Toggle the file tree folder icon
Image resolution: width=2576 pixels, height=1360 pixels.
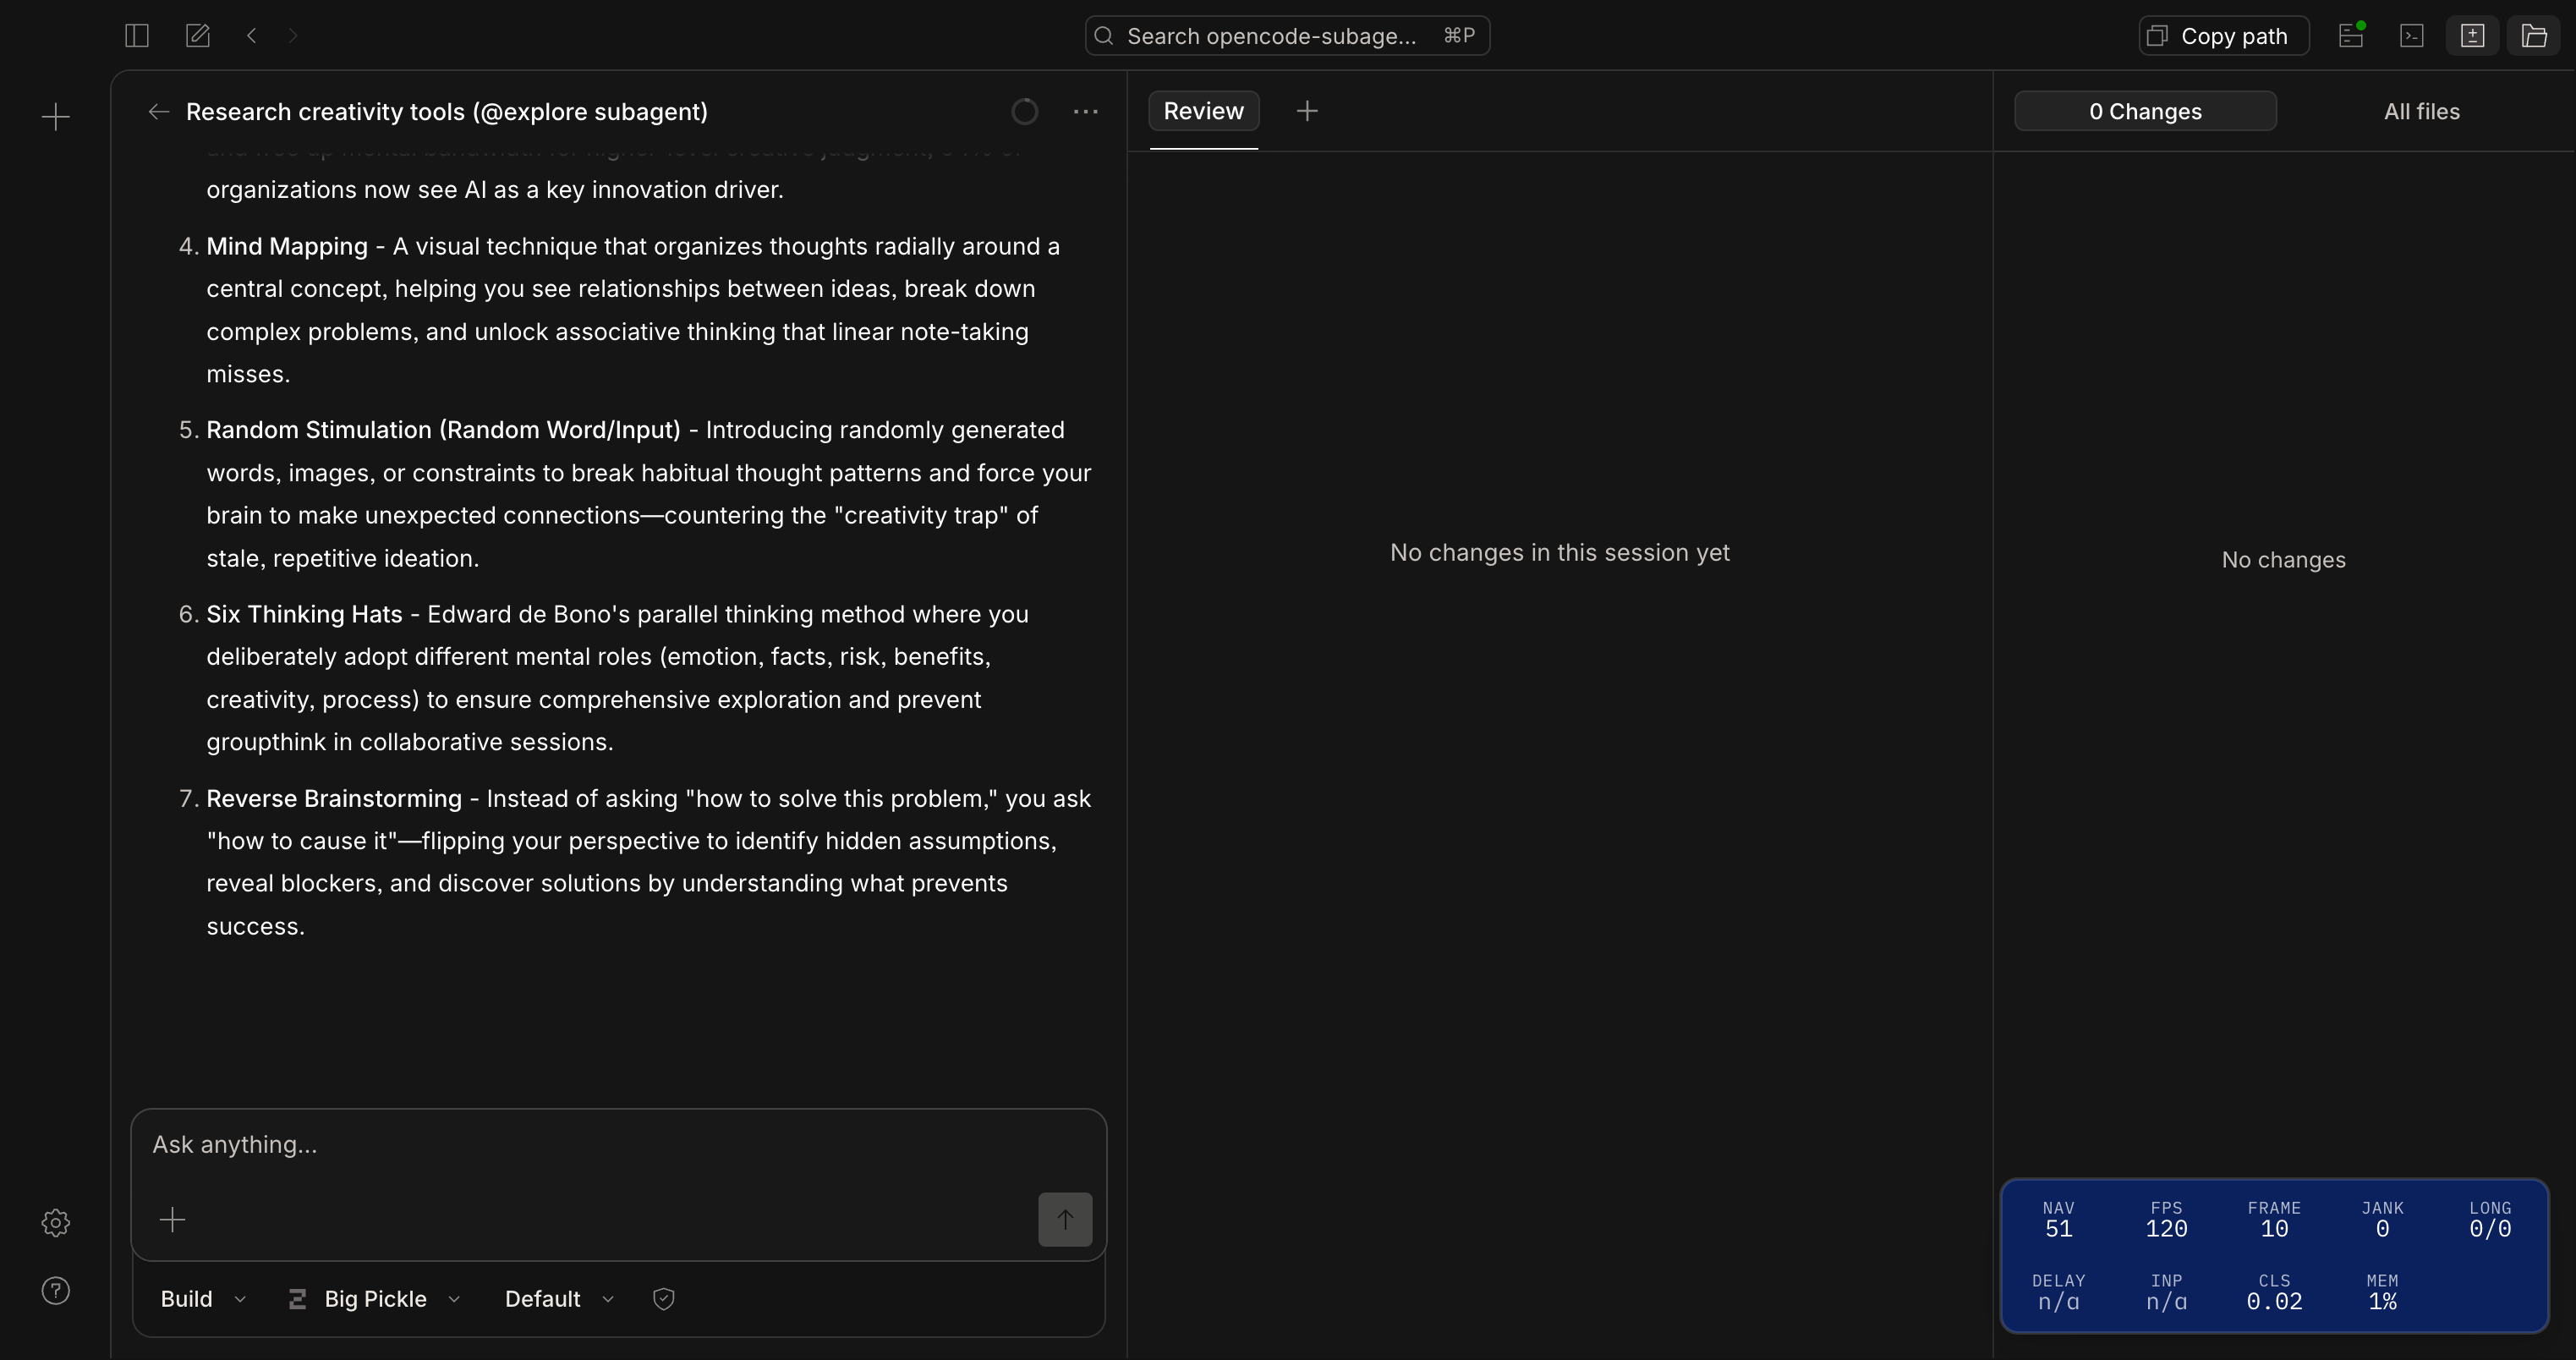[x=2534, y=36]
